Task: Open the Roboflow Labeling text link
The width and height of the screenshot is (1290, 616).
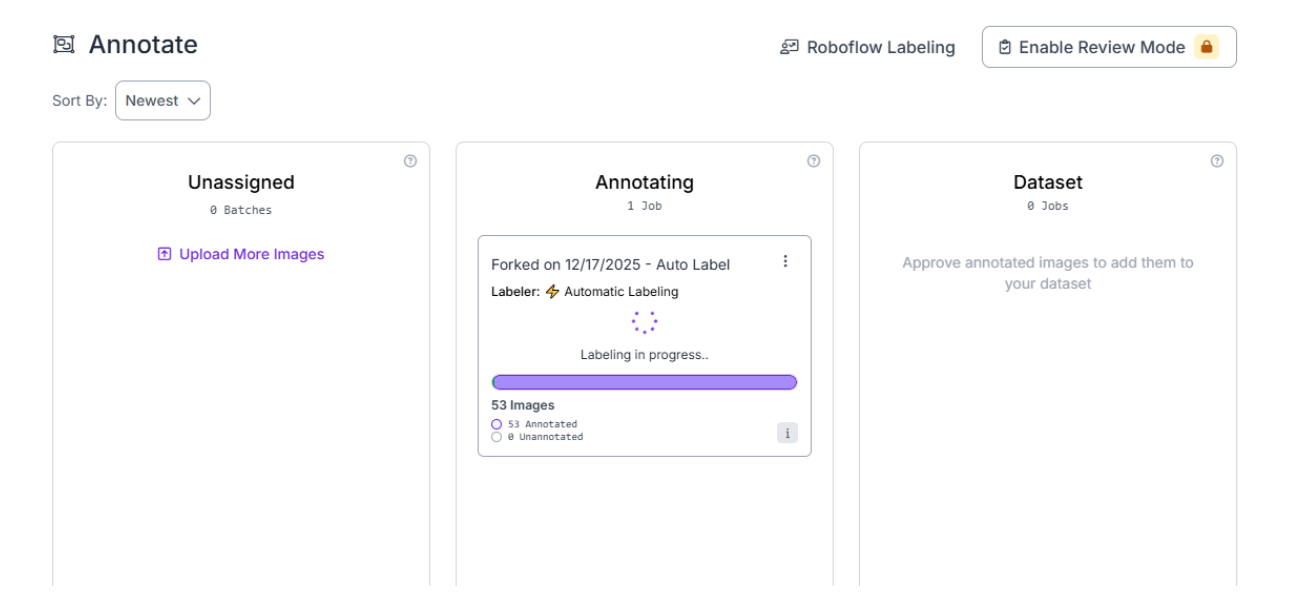Action: point(880,47)
